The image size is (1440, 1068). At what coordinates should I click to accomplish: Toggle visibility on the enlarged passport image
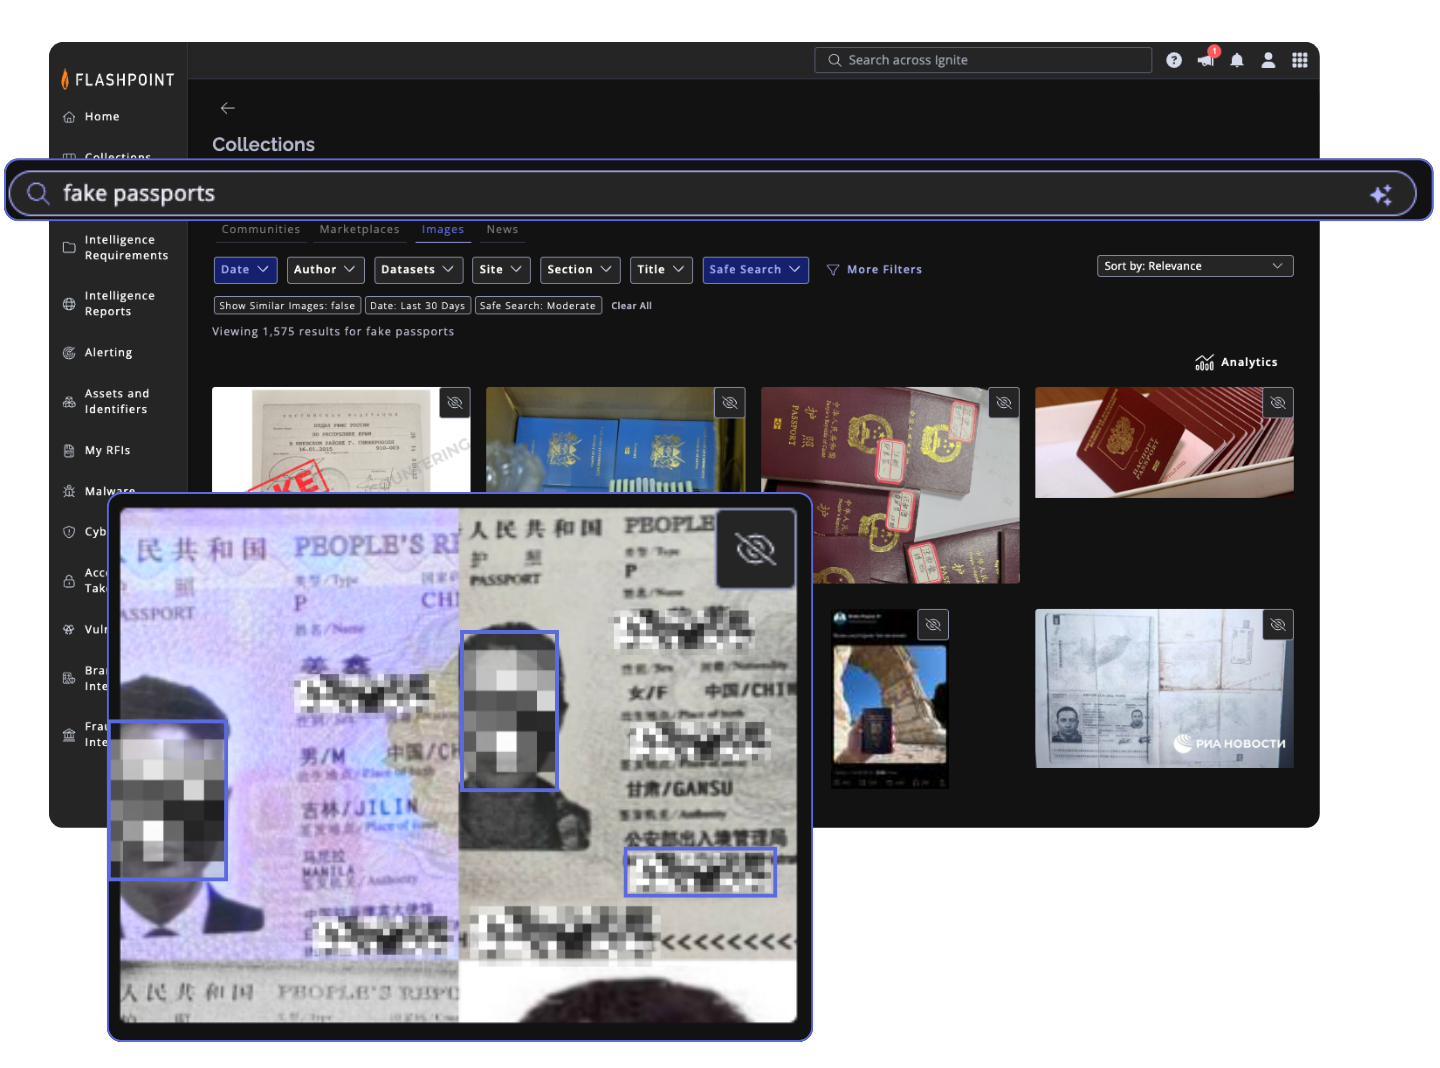click(x=755, y=549)
